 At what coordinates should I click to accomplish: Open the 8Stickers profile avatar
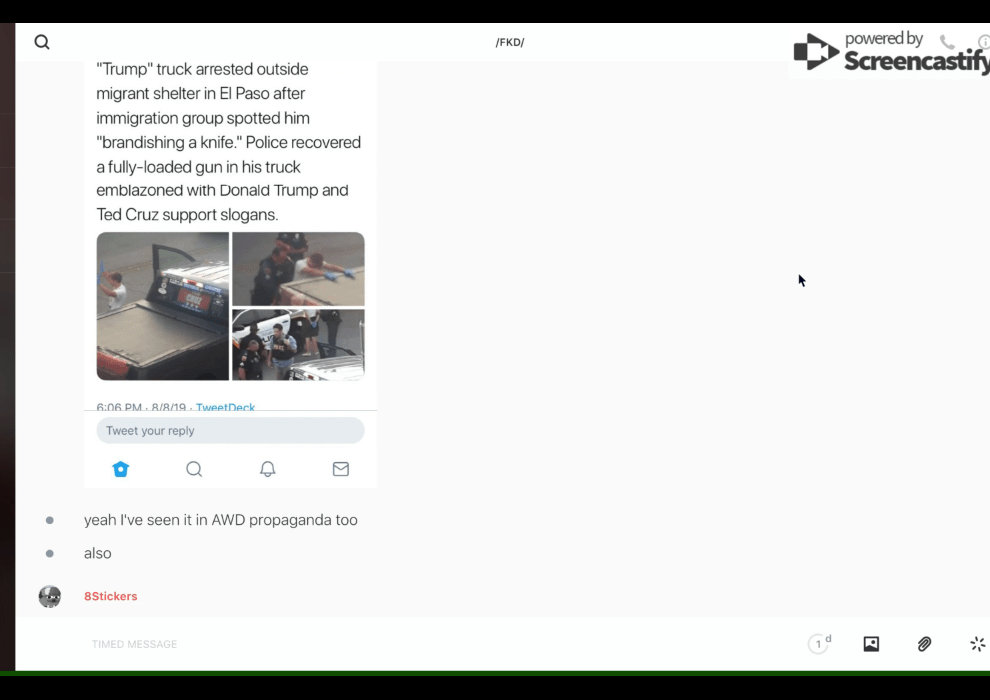coord(50,597)
